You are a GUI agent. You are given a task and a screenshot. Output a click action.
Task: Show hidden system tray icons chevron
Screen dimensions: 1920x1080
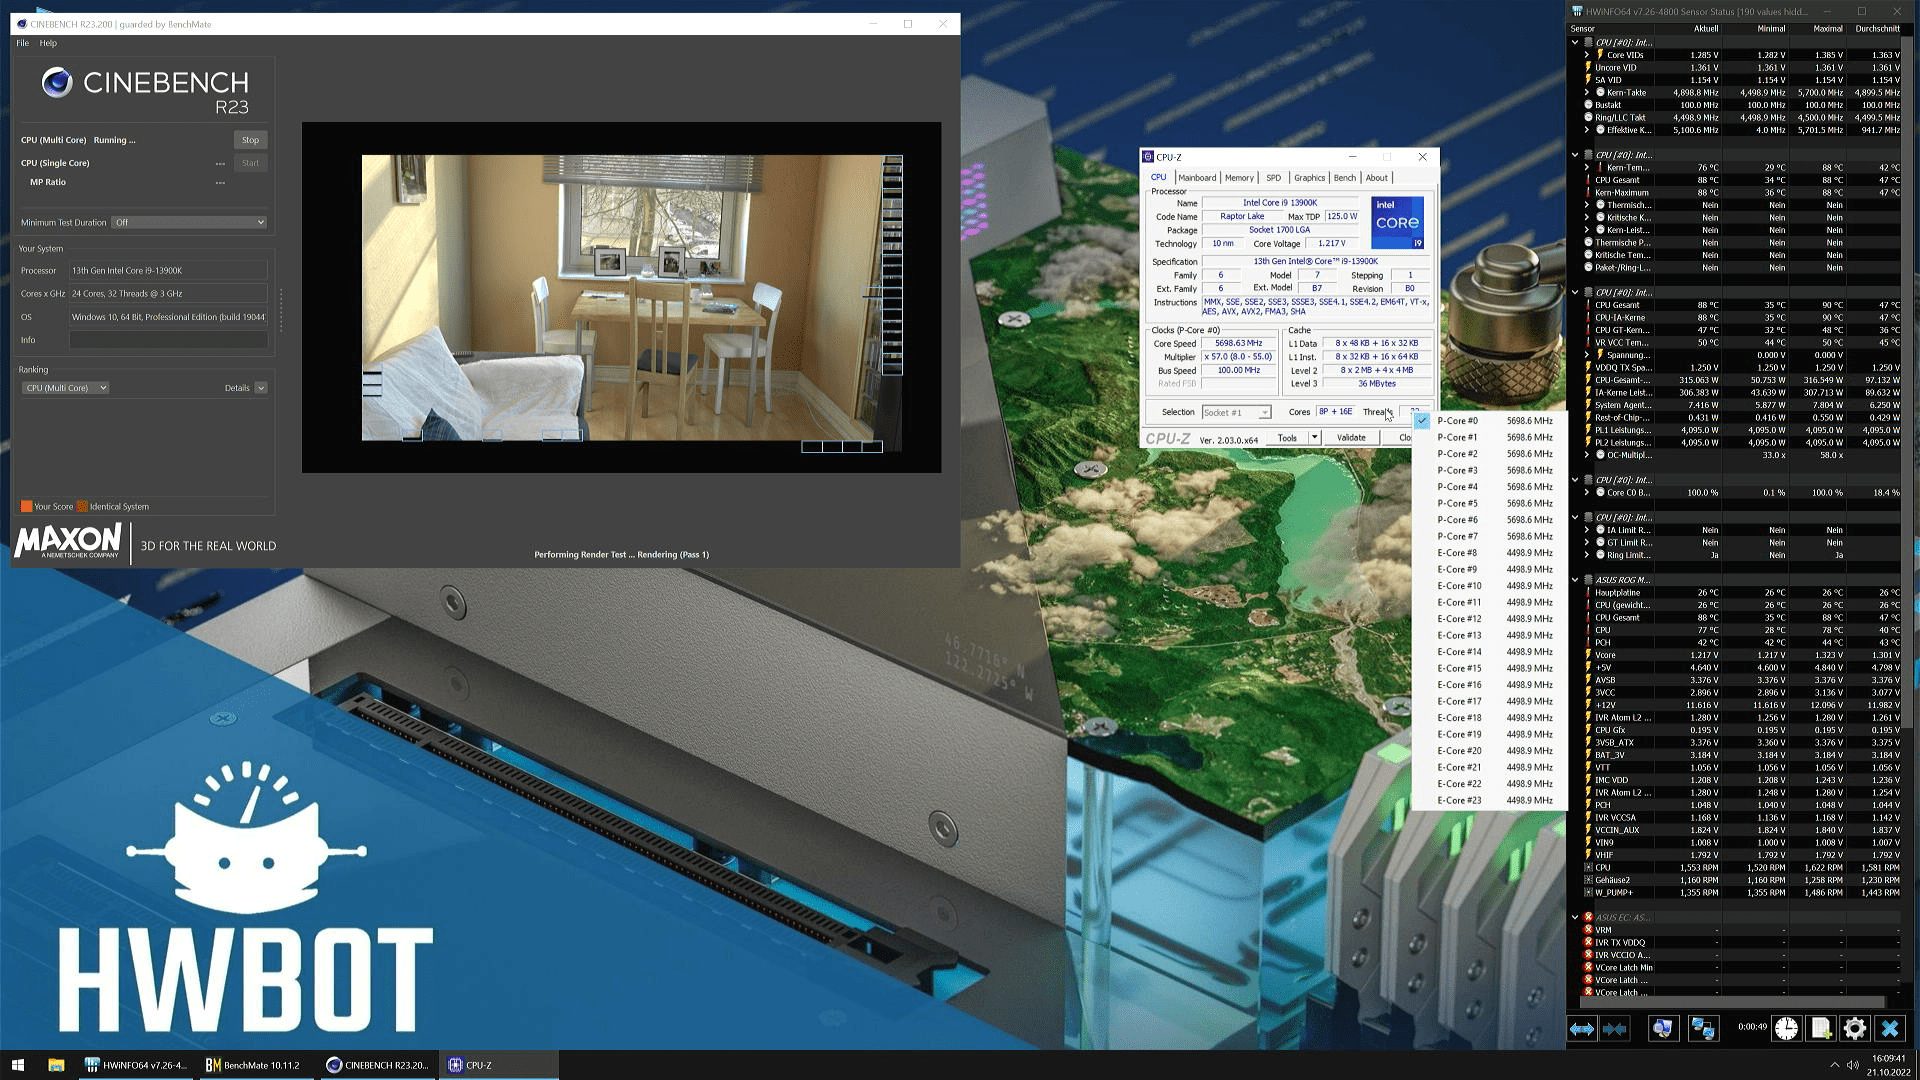tap(1834, 1065)
